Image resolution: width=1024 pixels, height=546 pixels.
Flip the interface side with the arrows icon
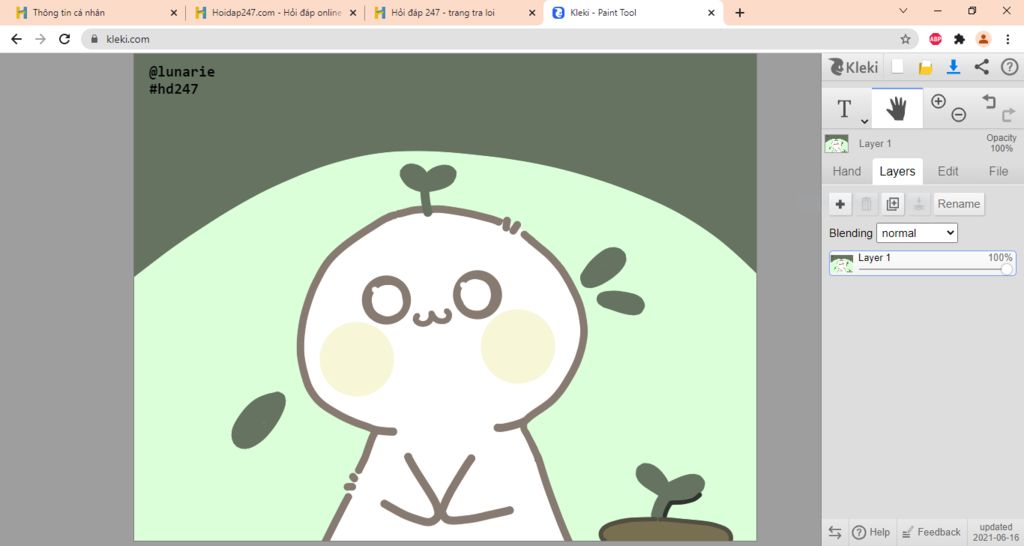835,532
